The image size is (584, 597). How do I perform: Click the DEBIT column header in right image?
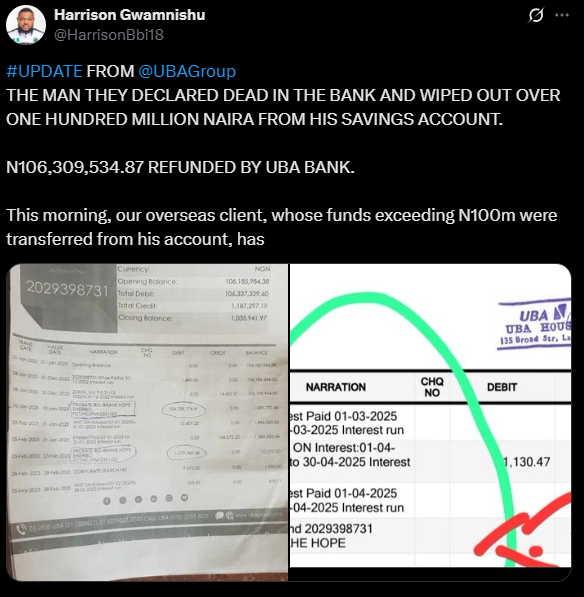(x=502, y=387)
